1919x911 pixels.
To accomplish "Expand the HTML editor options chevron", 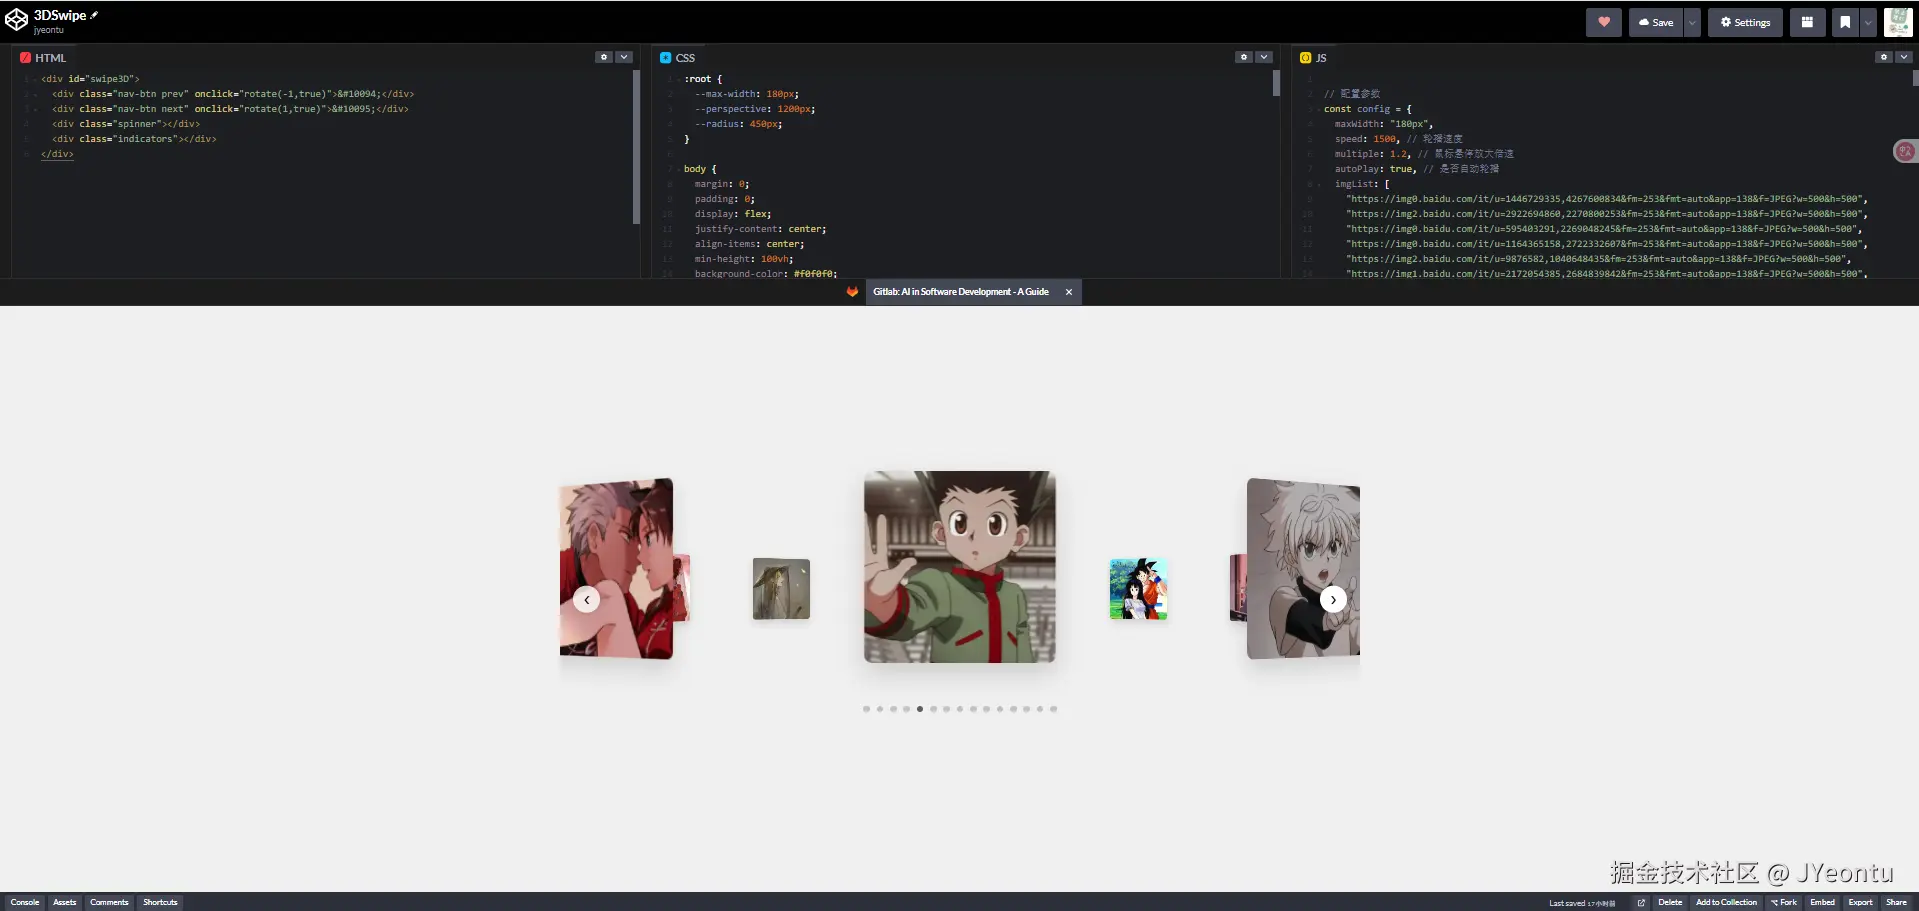I will [624, 57].
